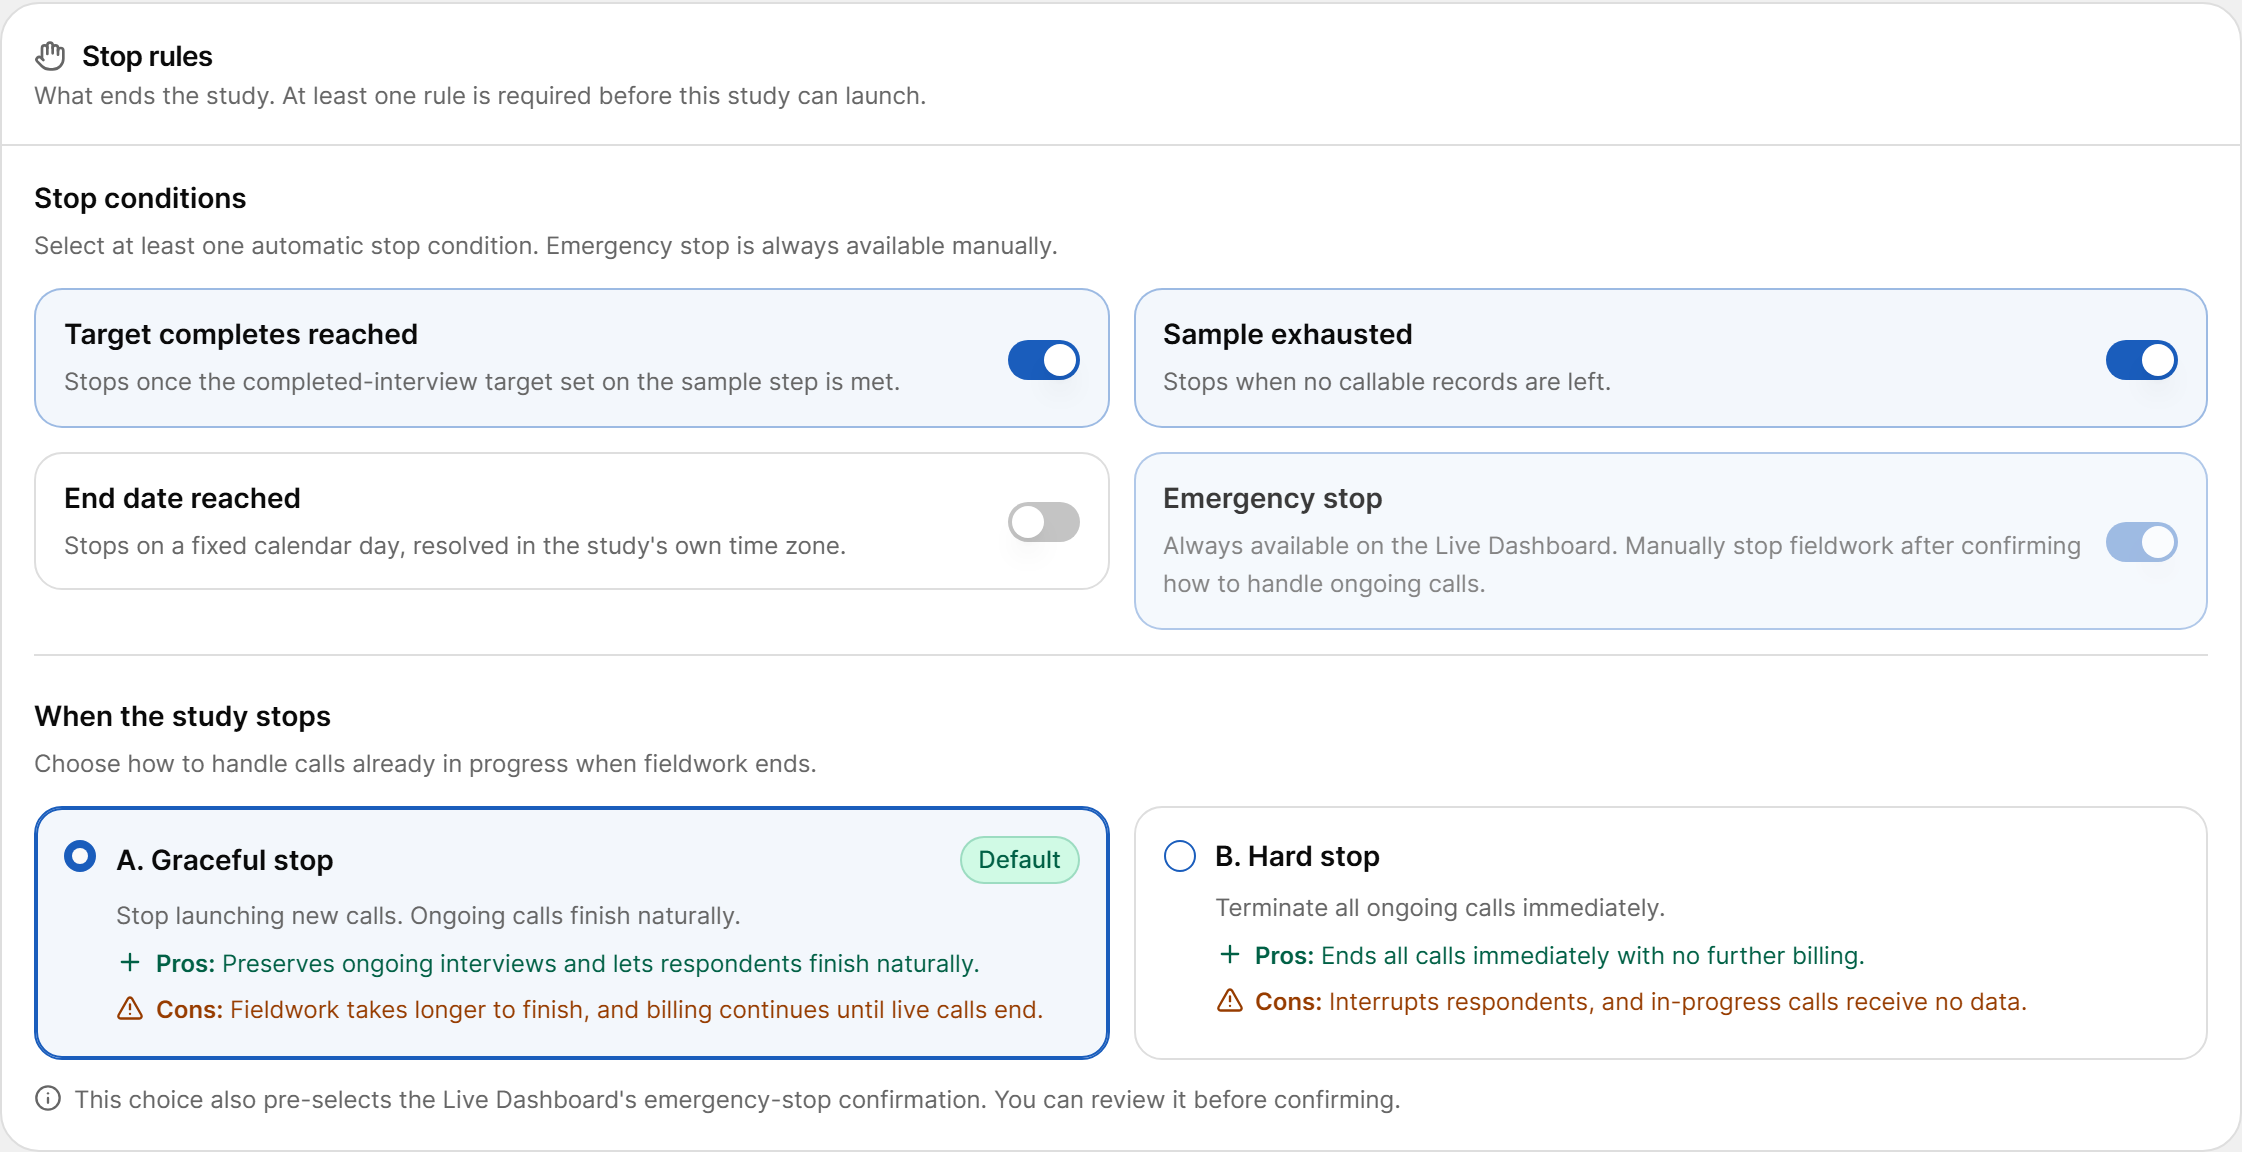Click the green Default badge

[1019, 860]
